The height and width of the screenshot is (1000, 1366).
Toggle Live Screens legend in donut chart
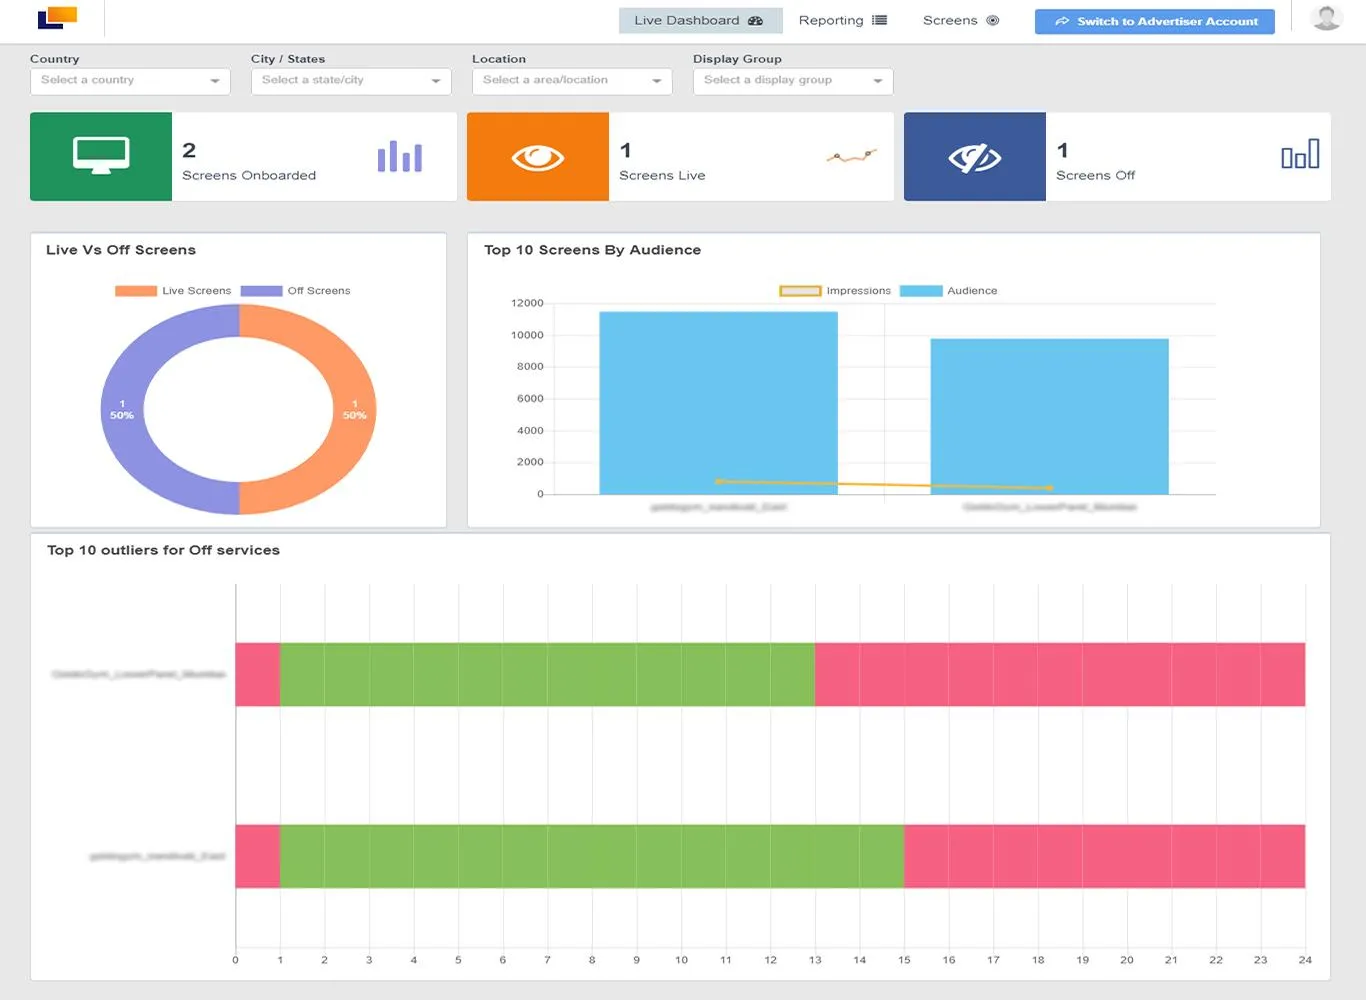[173, 291]
